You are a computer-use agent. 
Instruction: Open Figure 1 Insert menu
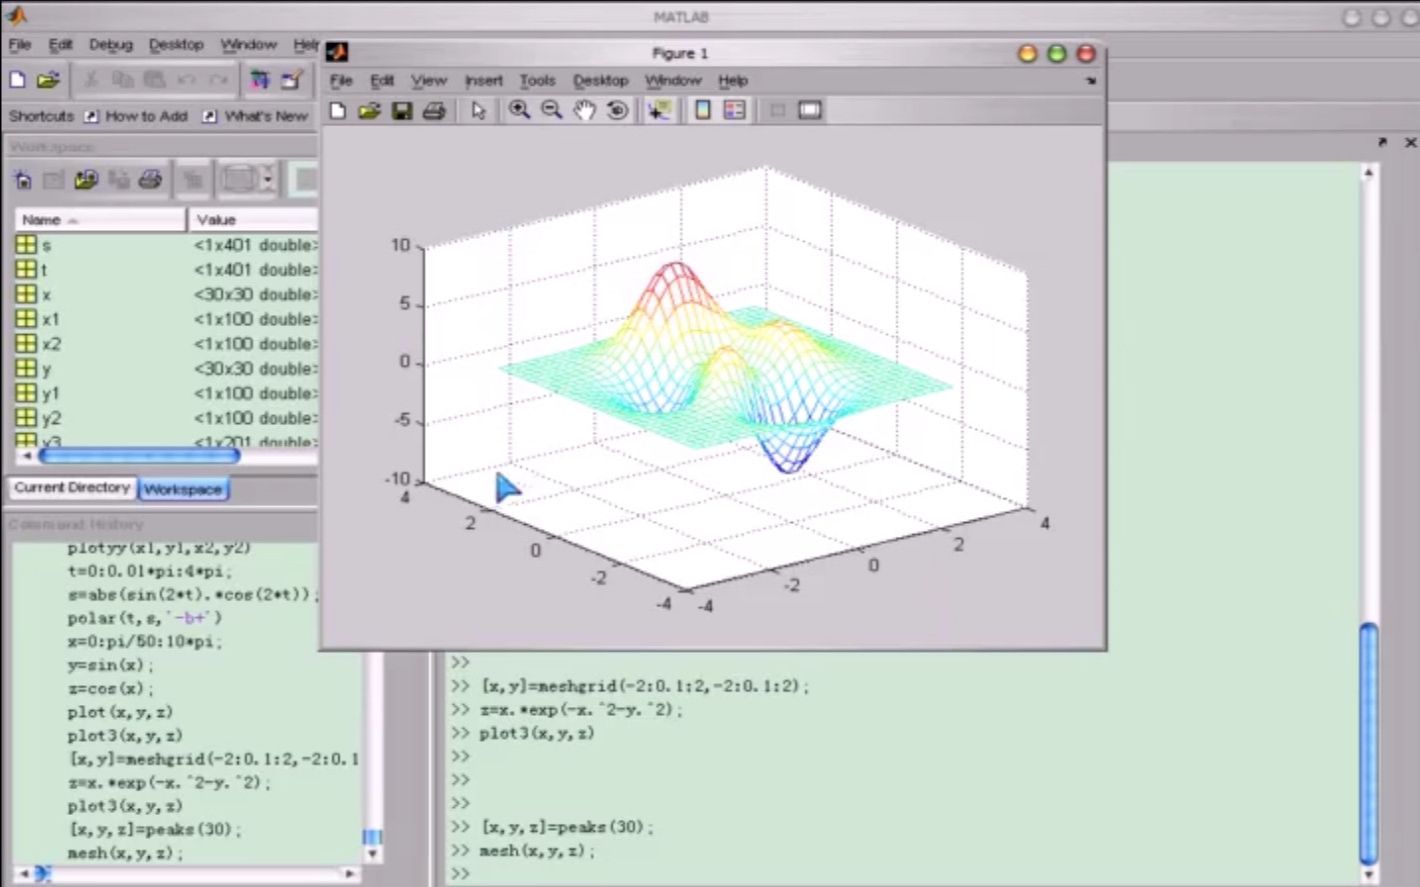tap(484, 81)
